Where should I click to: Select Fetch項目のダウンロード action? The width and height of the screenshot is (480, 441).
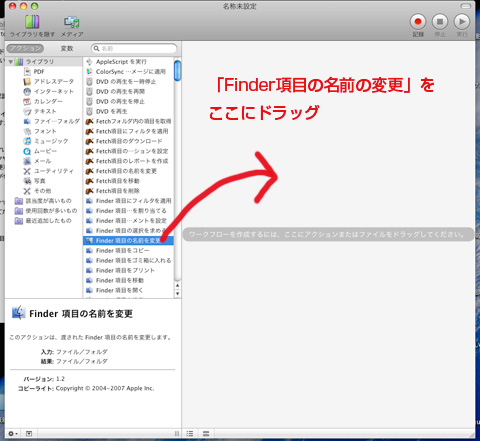[x=129, y=141]
